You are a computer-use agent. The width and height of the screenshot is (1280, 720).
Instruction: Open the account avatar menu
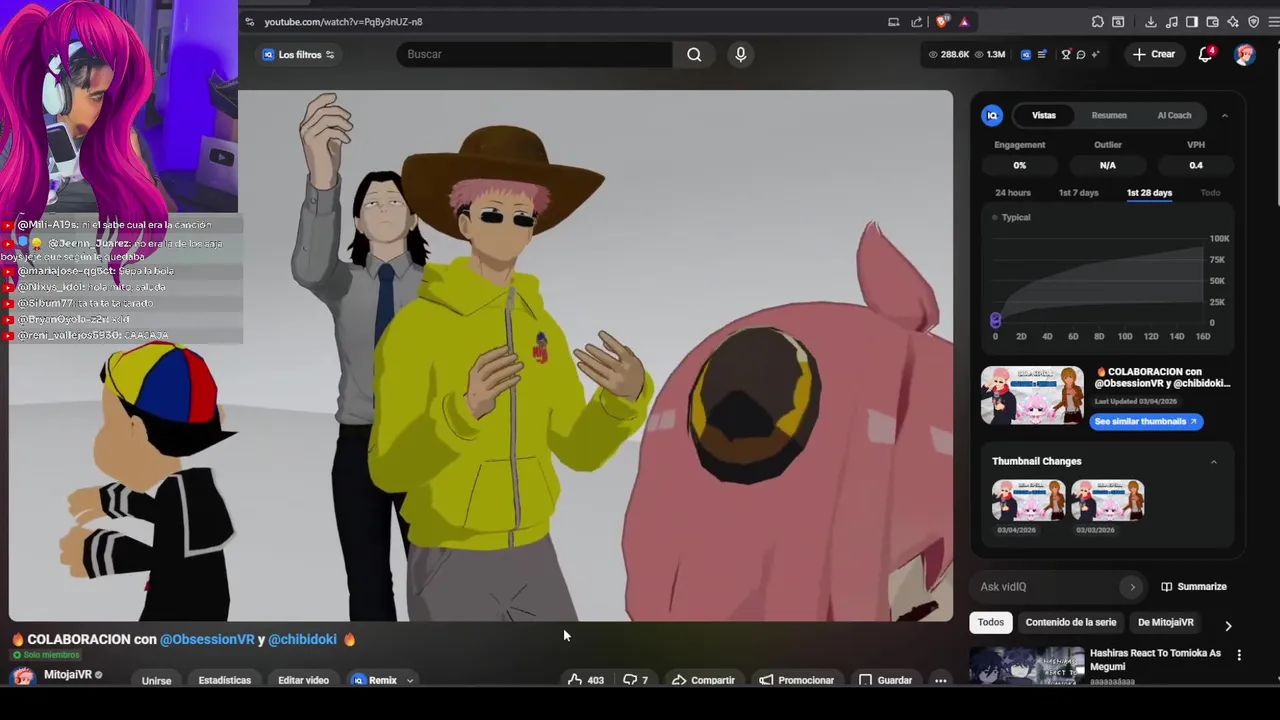click(1245, 54)
